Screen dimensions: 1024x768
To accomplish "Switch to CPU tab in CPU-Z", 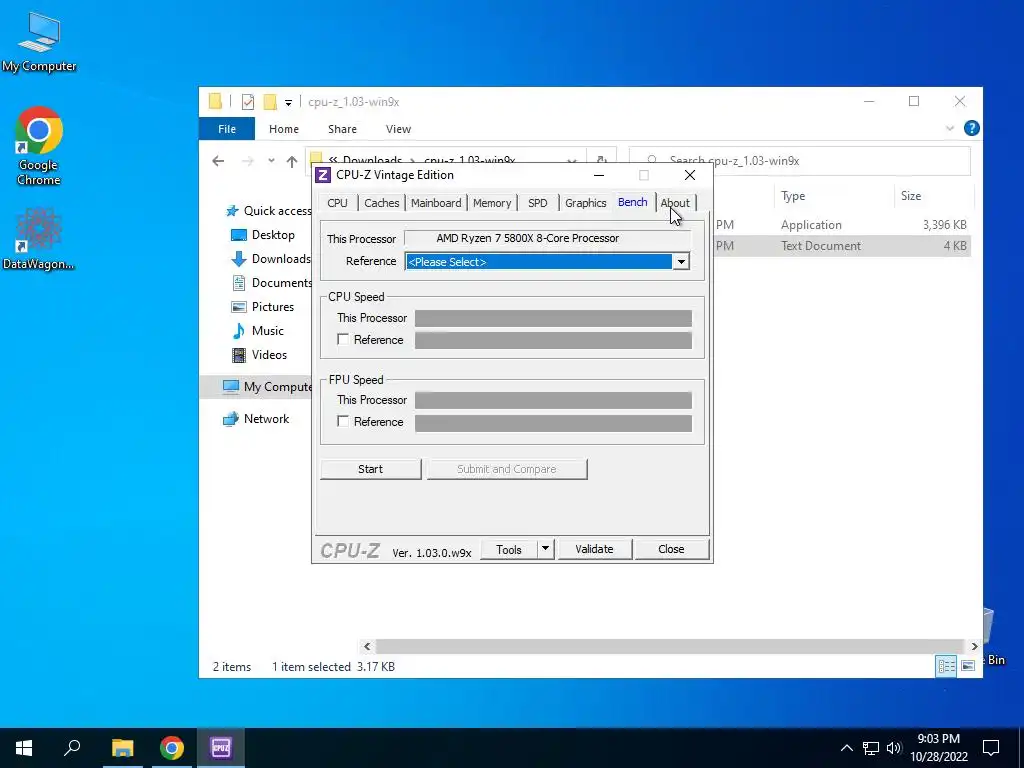I will point(338,203).
